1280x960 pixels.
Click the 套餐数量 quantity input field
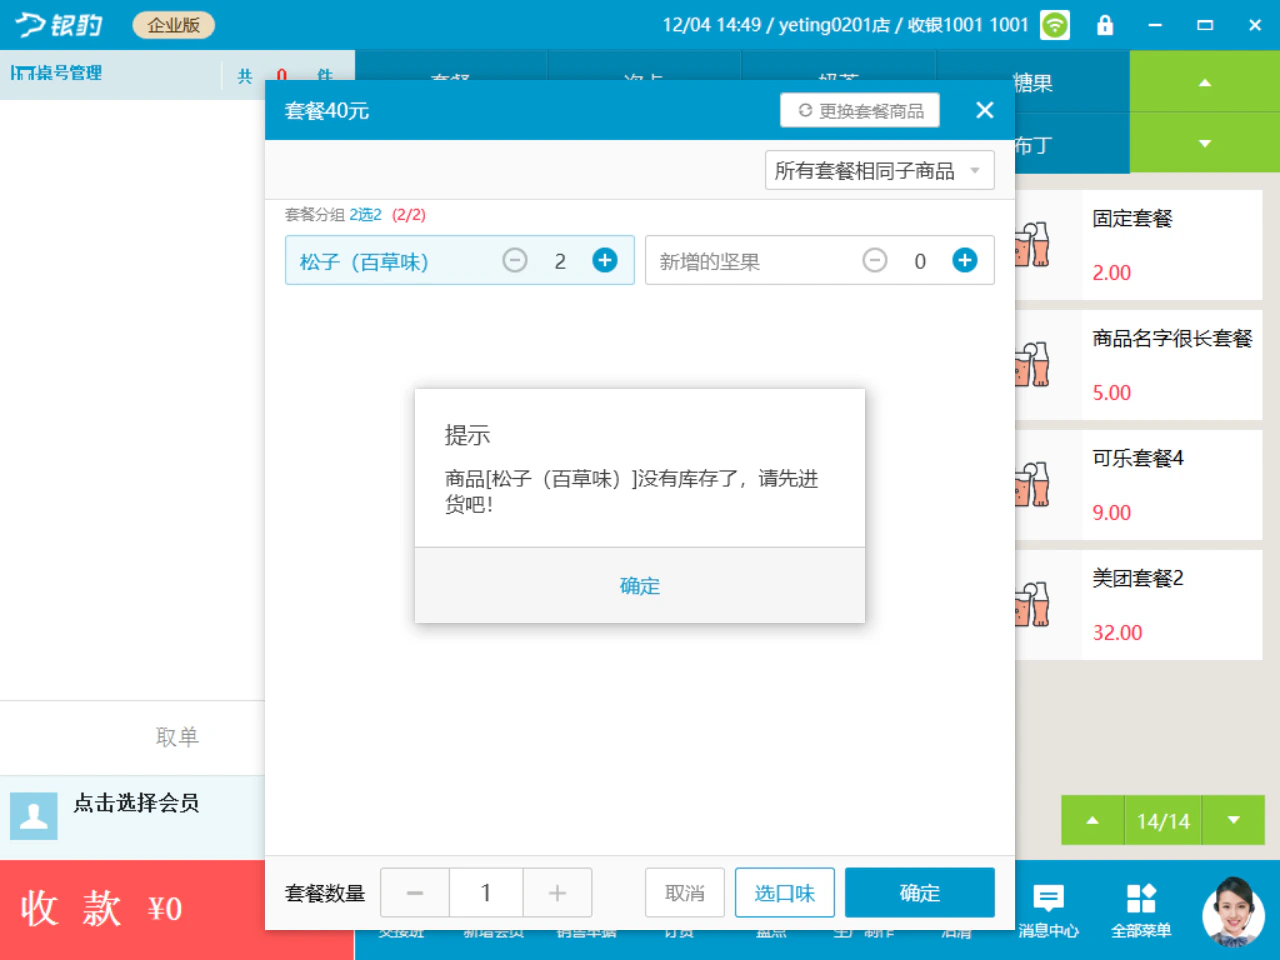(x=486, y=893)
